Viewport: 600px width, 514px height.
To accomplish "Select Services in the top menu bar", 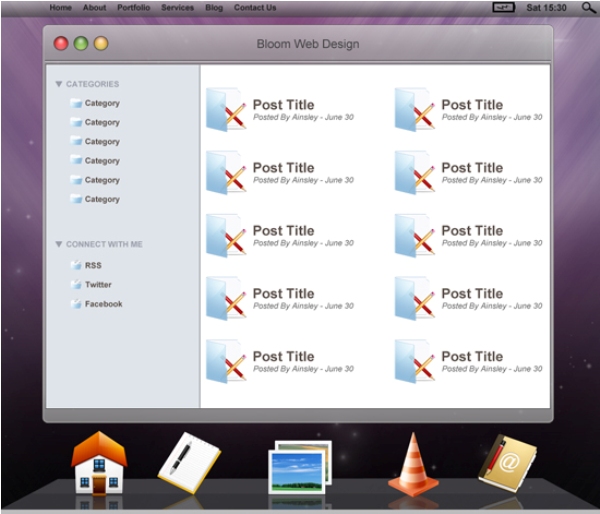I will 177,7.
